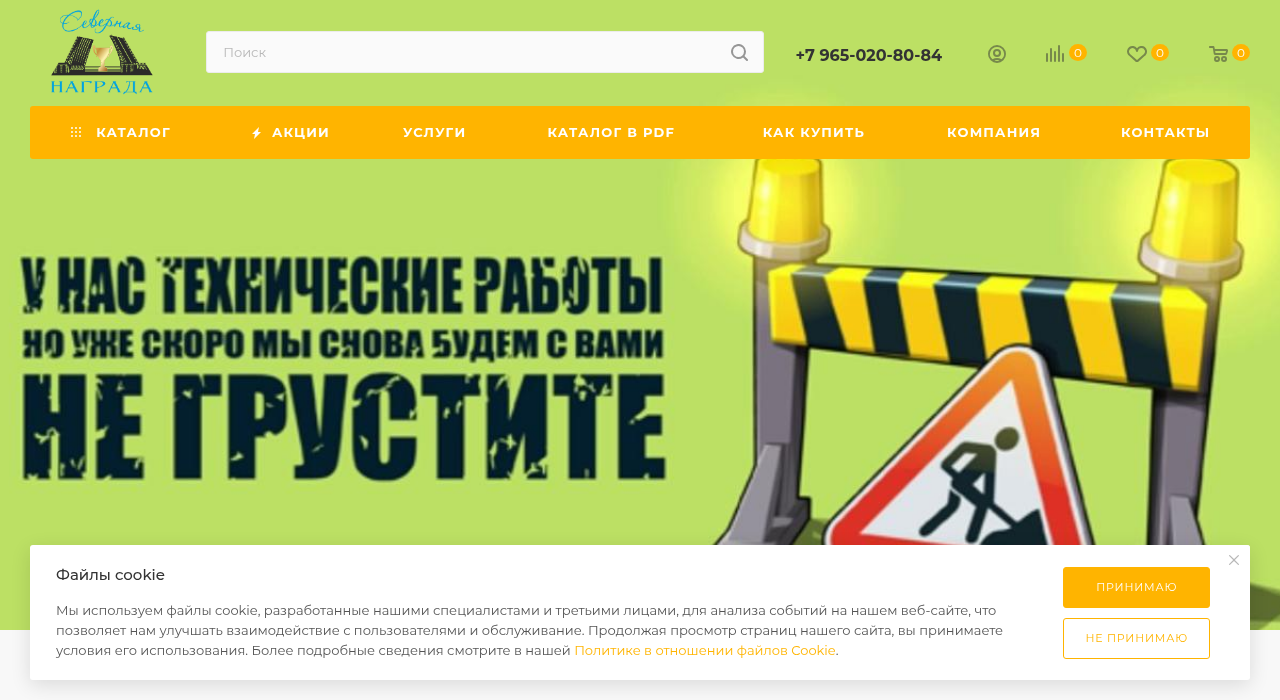Click the lightning icon beside Акции

point(257,133)
